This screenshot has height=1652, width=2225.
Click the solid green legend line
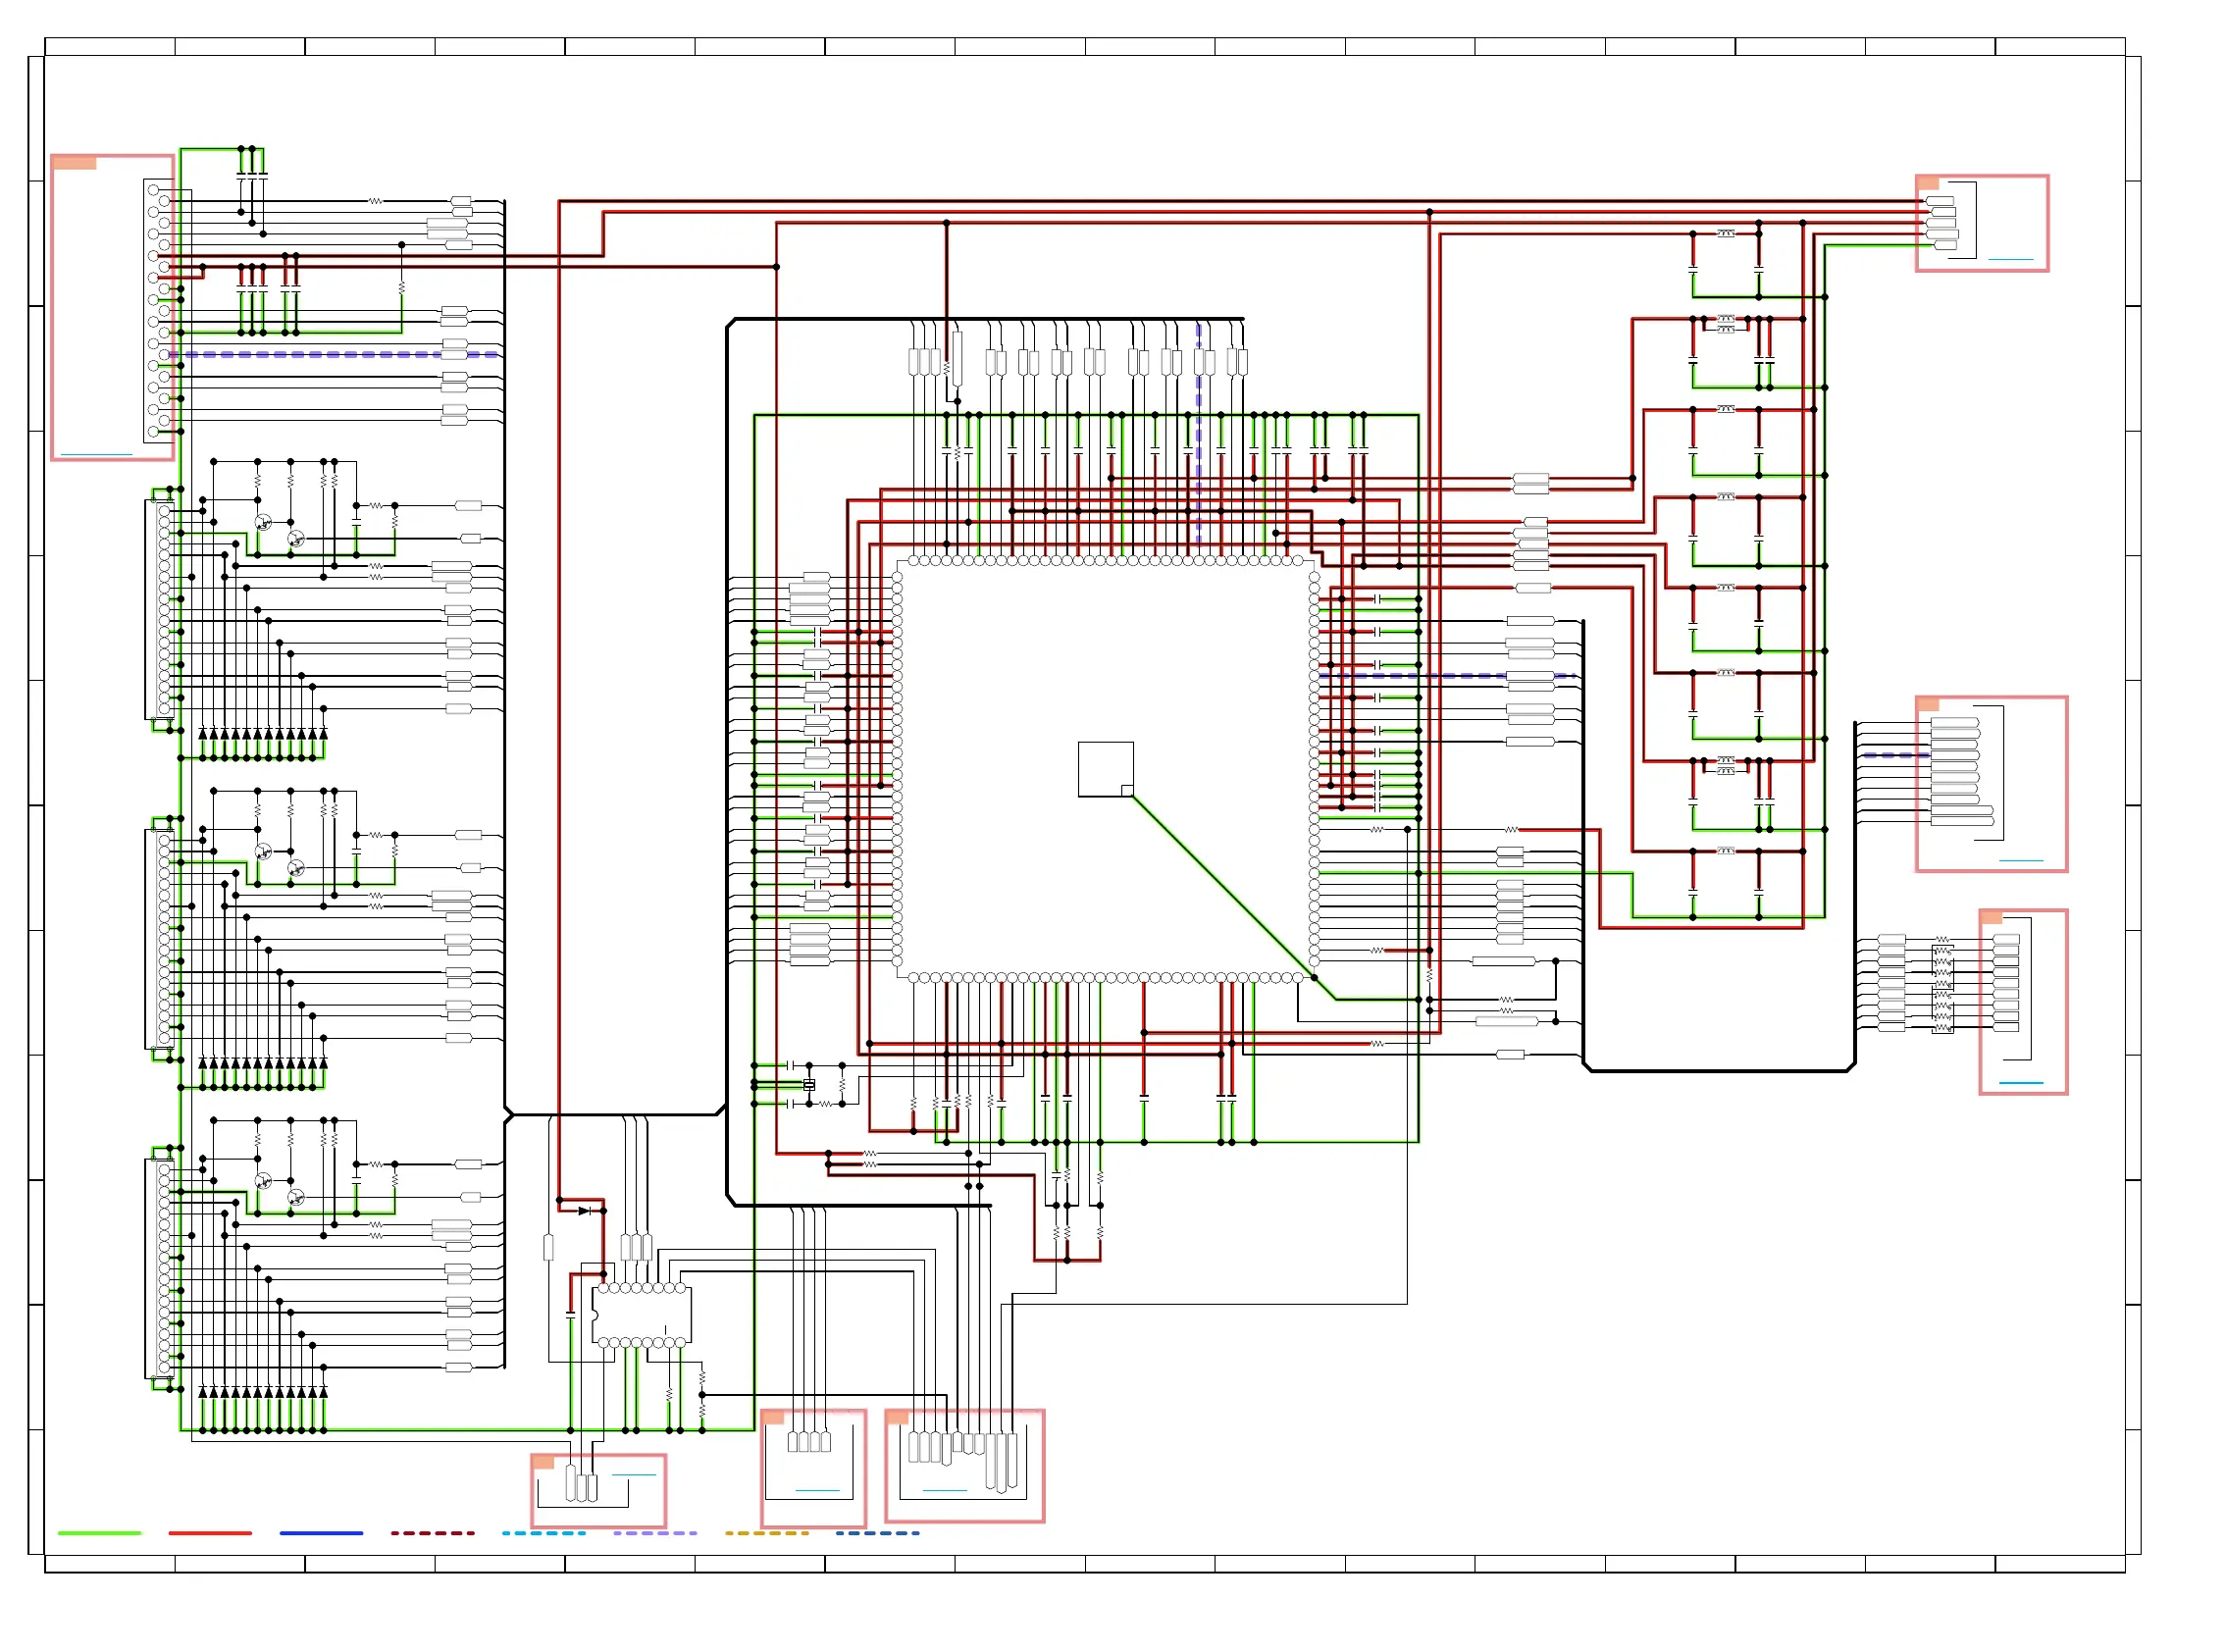pyautogui.click(x=99, y=1532)
